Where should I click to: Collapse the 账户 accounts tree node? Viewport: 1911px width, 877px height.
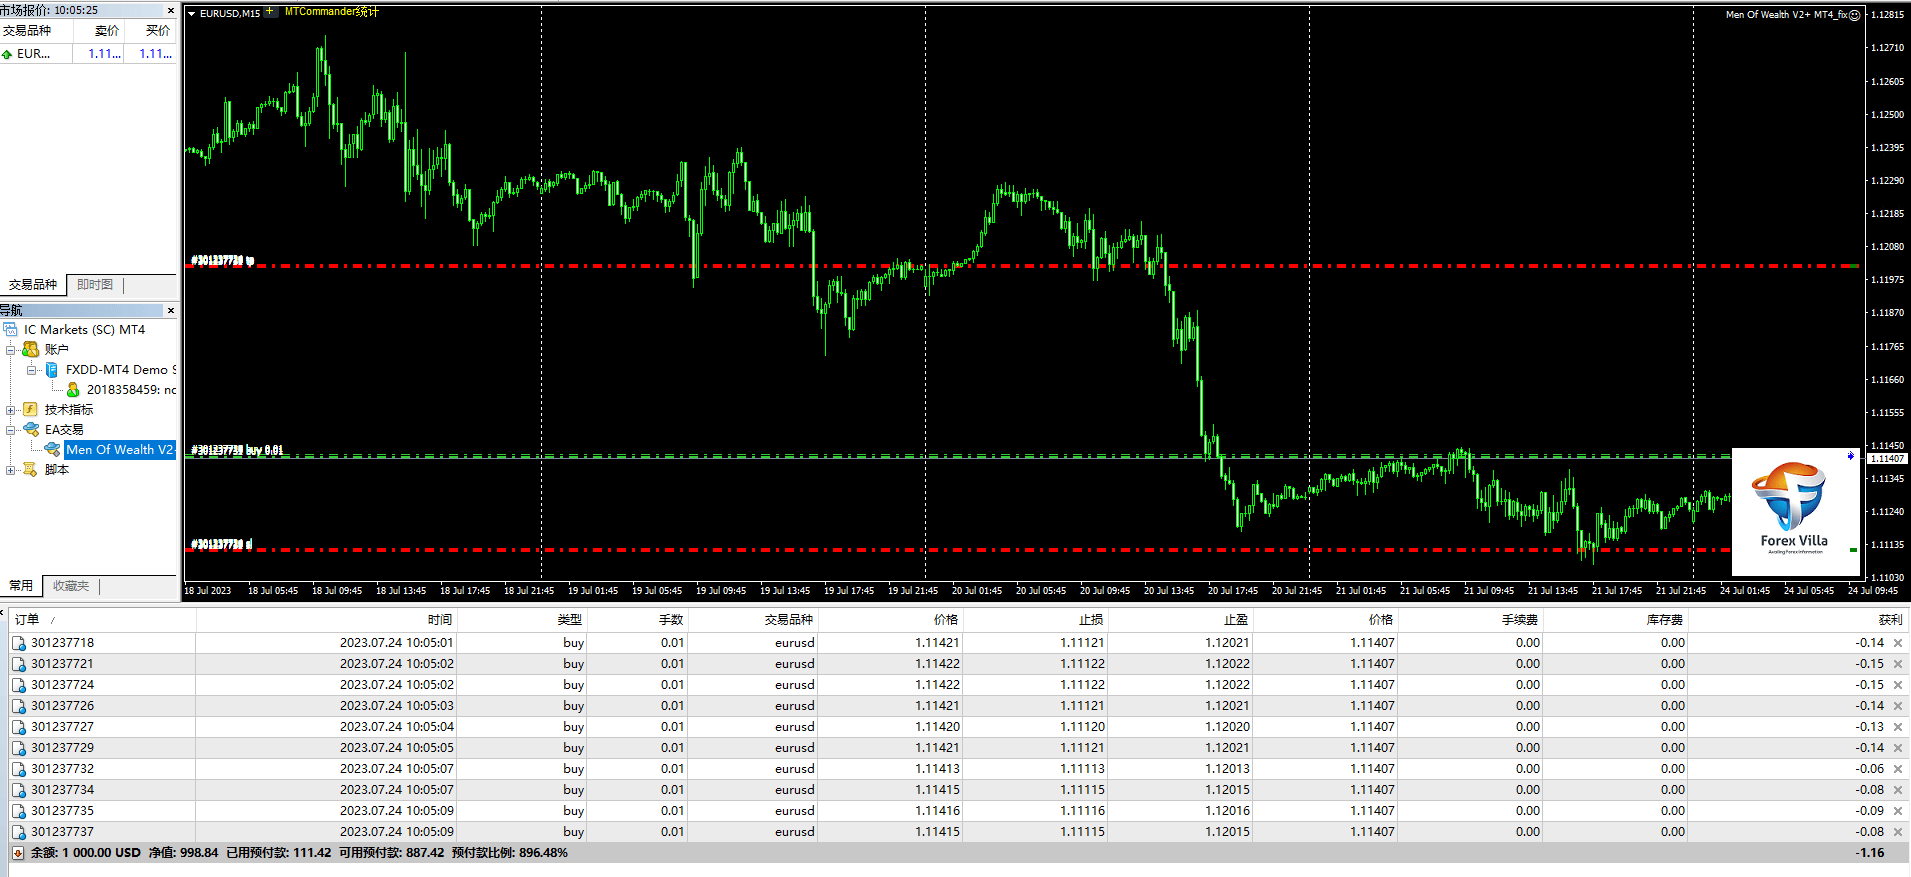tap(11, 349)
